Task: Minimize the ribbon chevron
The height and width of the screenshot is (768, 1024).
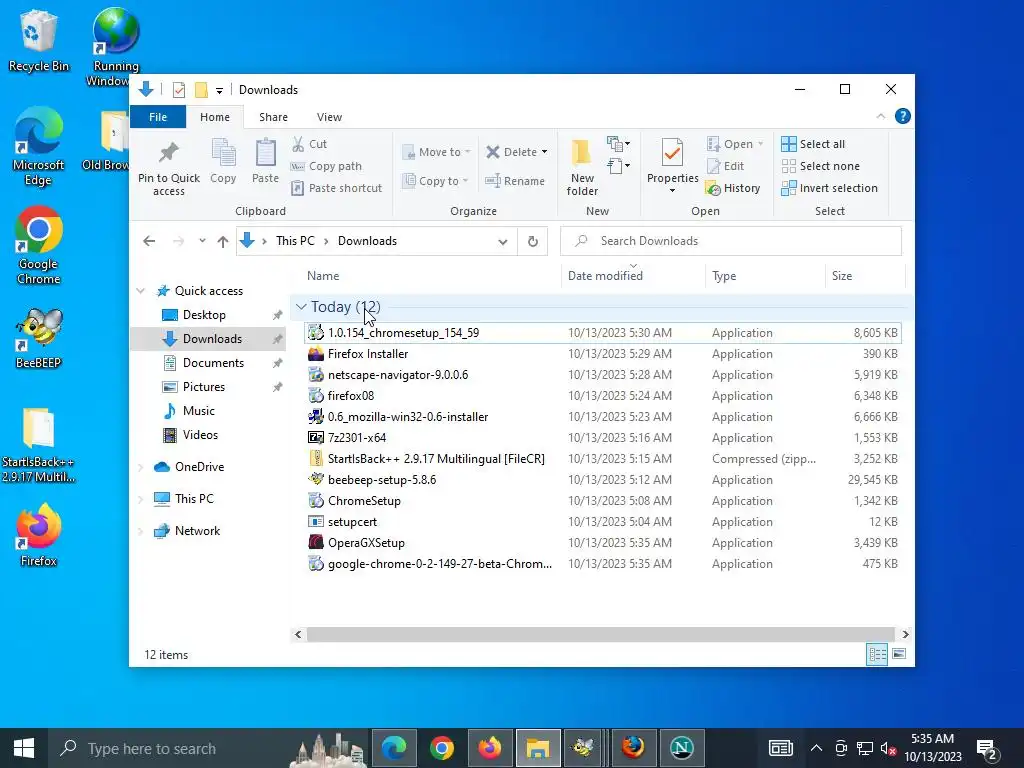Action: pos(880,116)
